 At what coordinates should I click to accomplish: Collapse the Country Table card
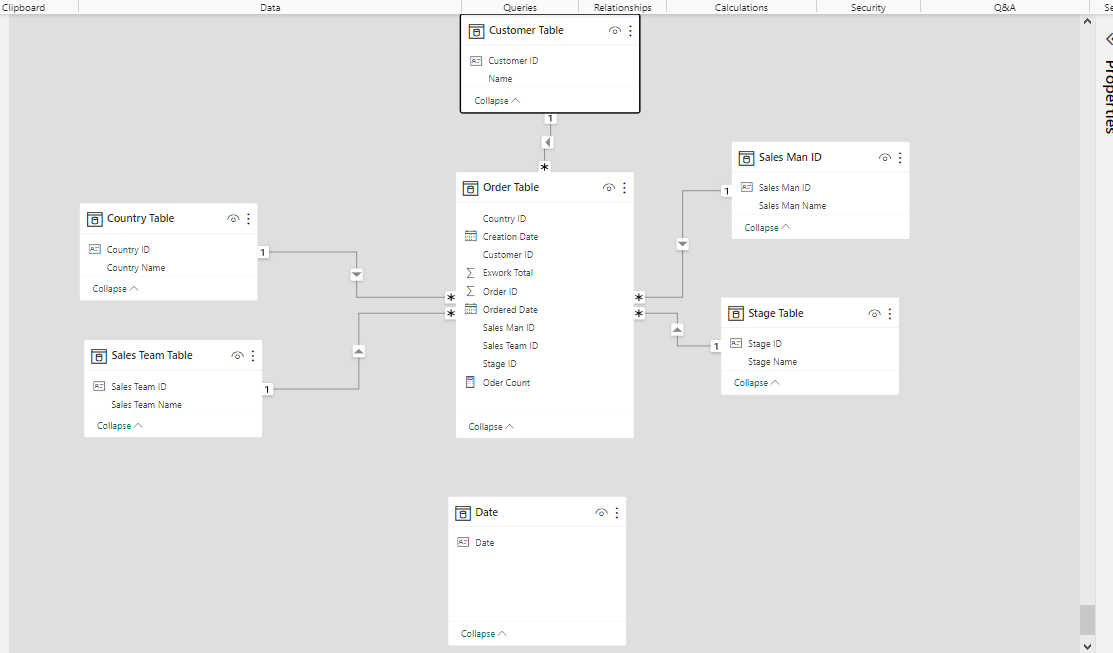(x=115, y=289)
